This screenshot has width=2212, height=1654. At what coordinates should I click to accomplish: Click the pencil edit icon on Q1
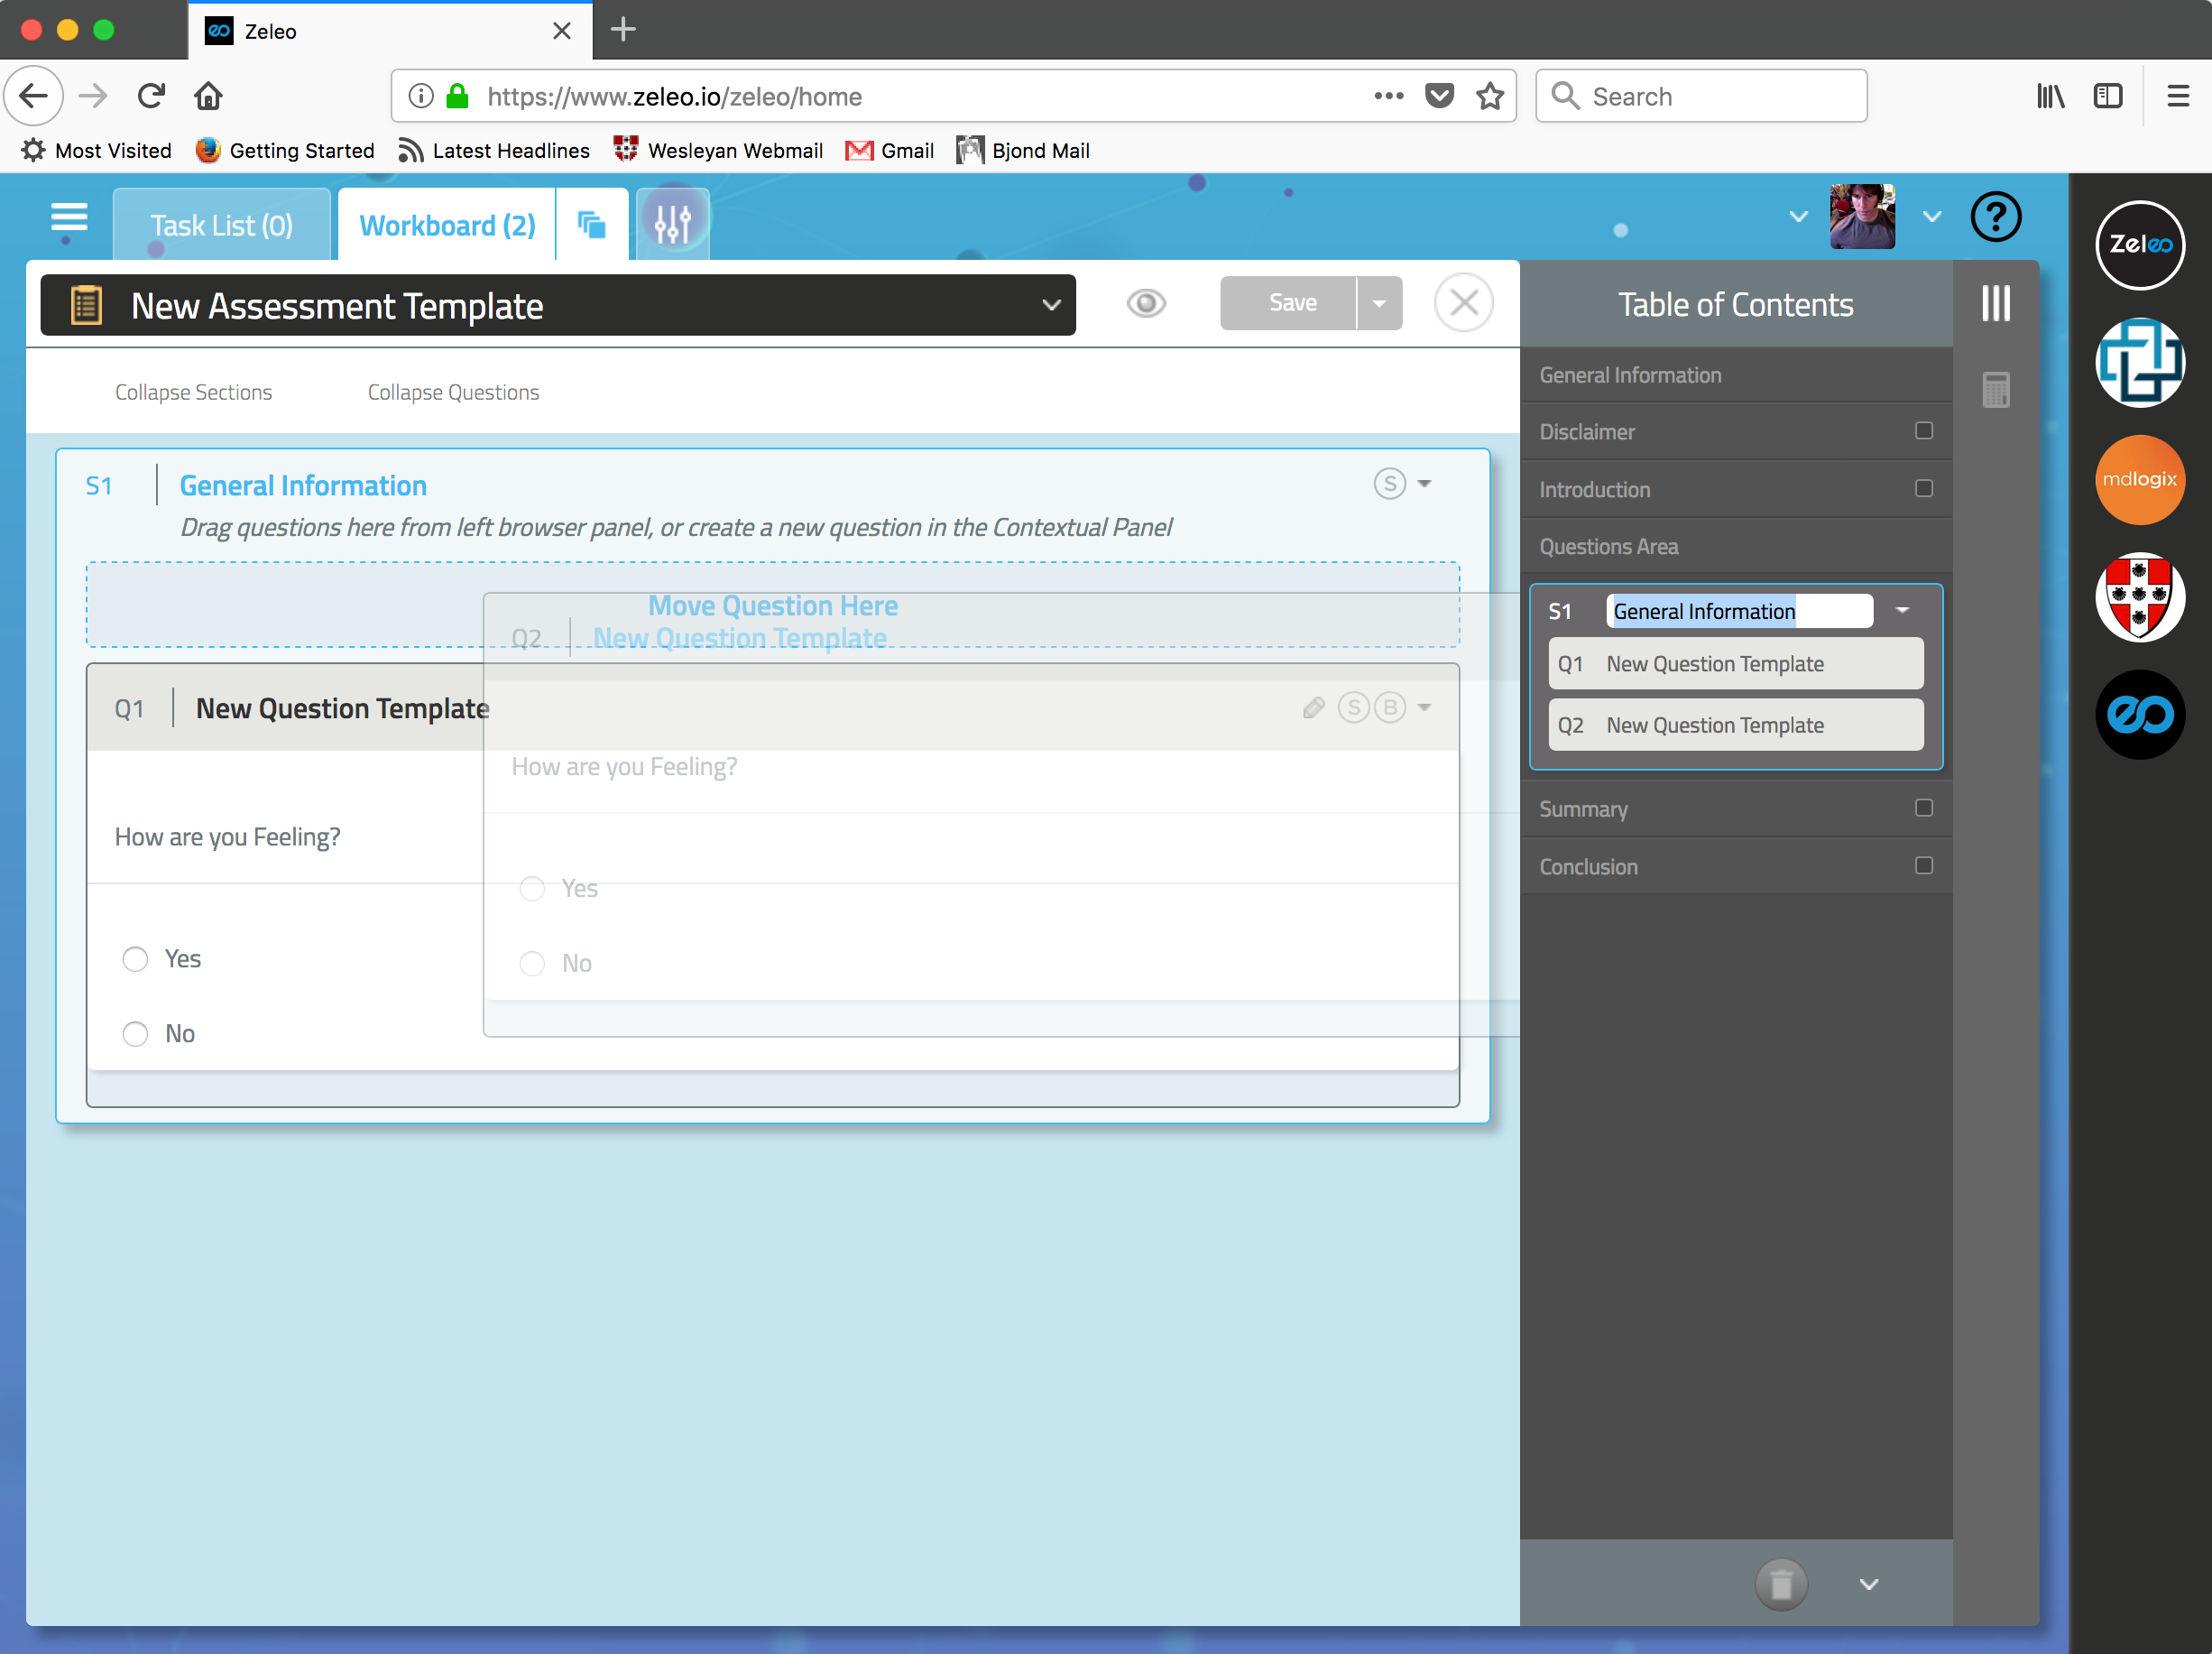click(1313, 708)
